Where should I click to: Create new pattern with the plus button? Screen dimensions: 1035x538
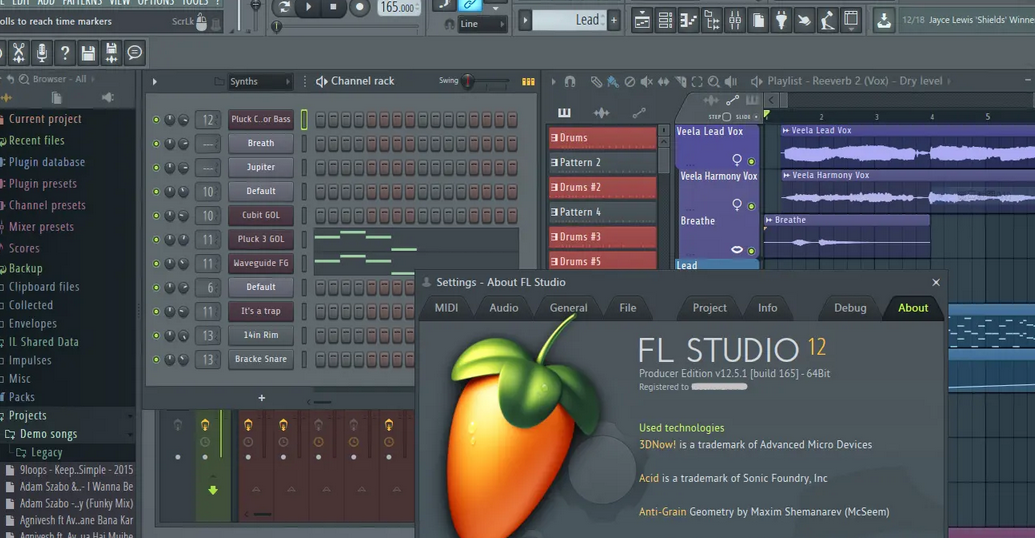pos(614,20)
